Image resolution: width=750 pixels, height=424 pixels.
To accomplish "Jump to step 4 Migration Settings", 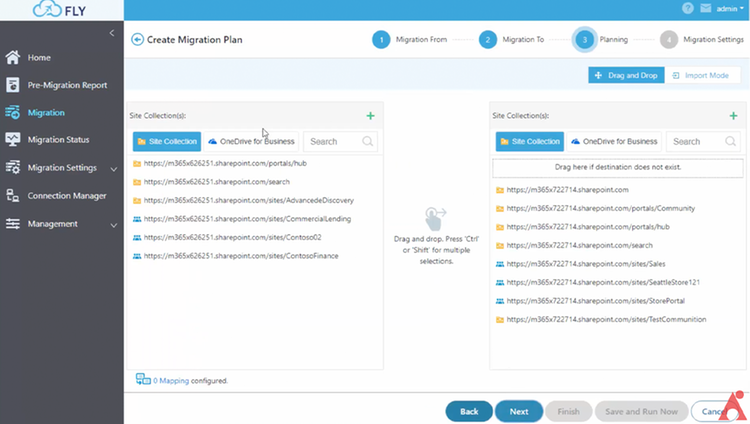I will (669, 39).
